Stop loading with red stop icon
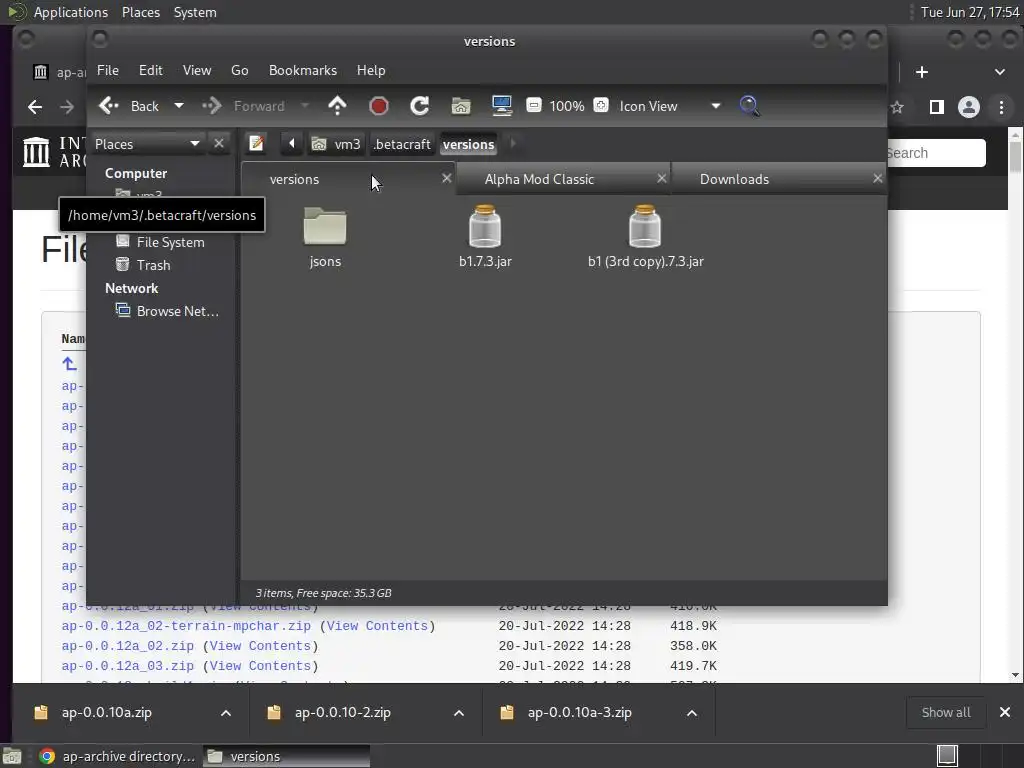1024x768 pixels. click(x=378, y=106)
